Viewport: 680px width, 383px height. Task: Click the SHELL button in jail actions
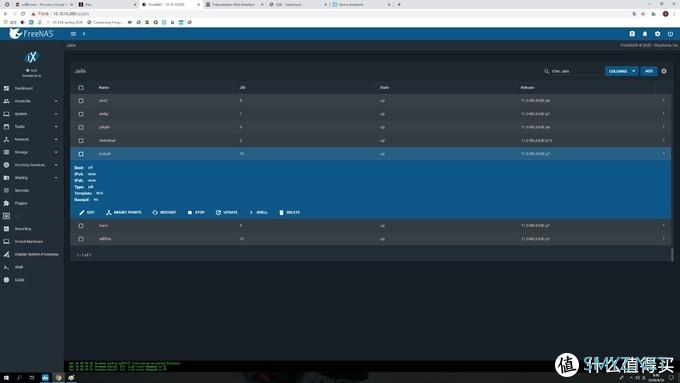(x=258, y=213)
